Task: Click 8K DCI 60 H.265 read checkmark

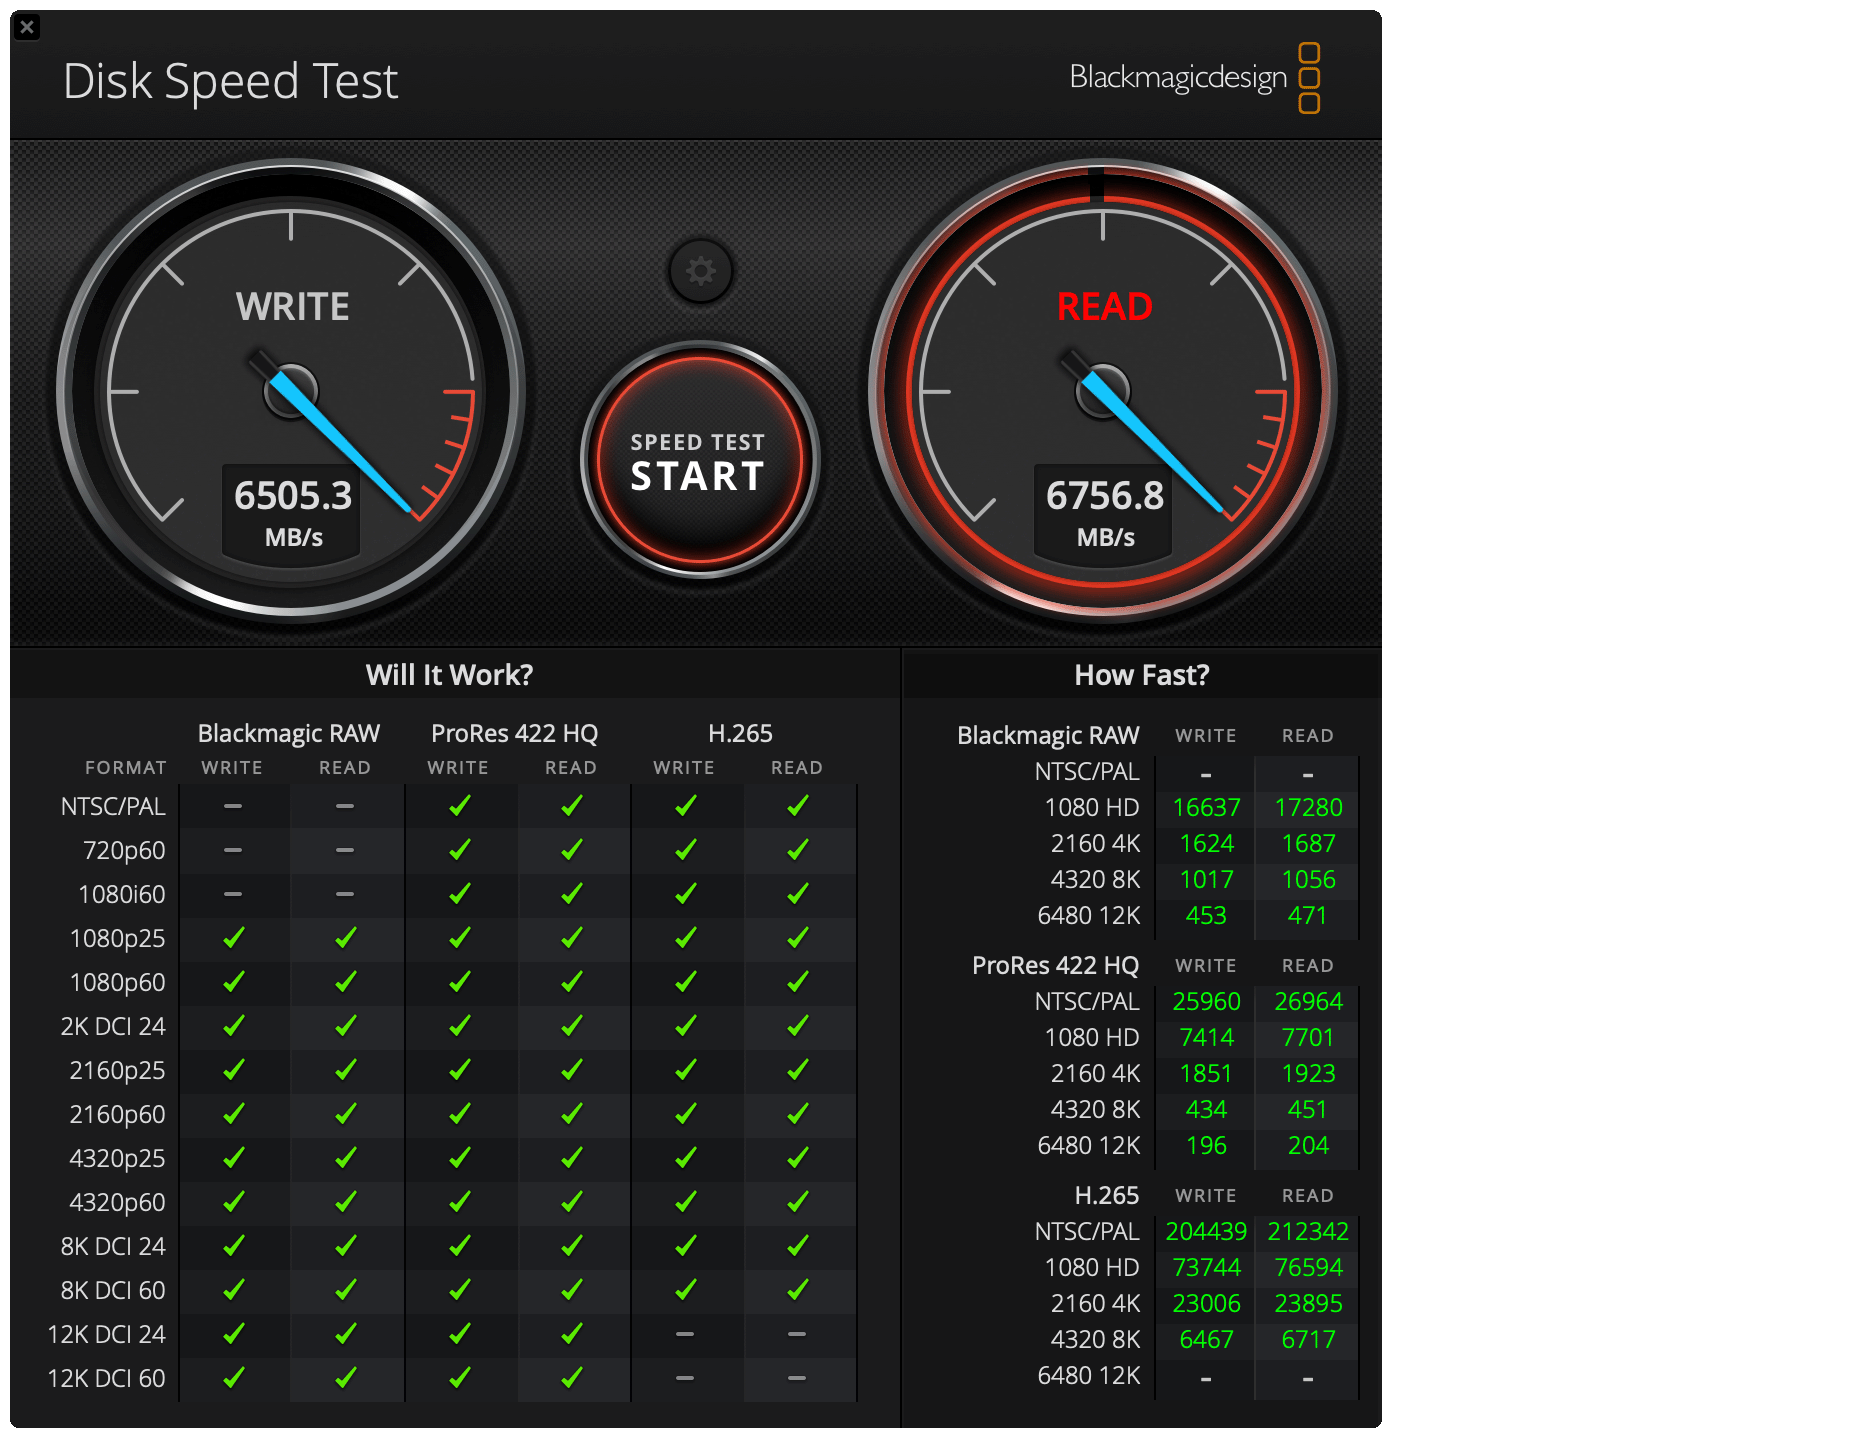Action: 796,1290
